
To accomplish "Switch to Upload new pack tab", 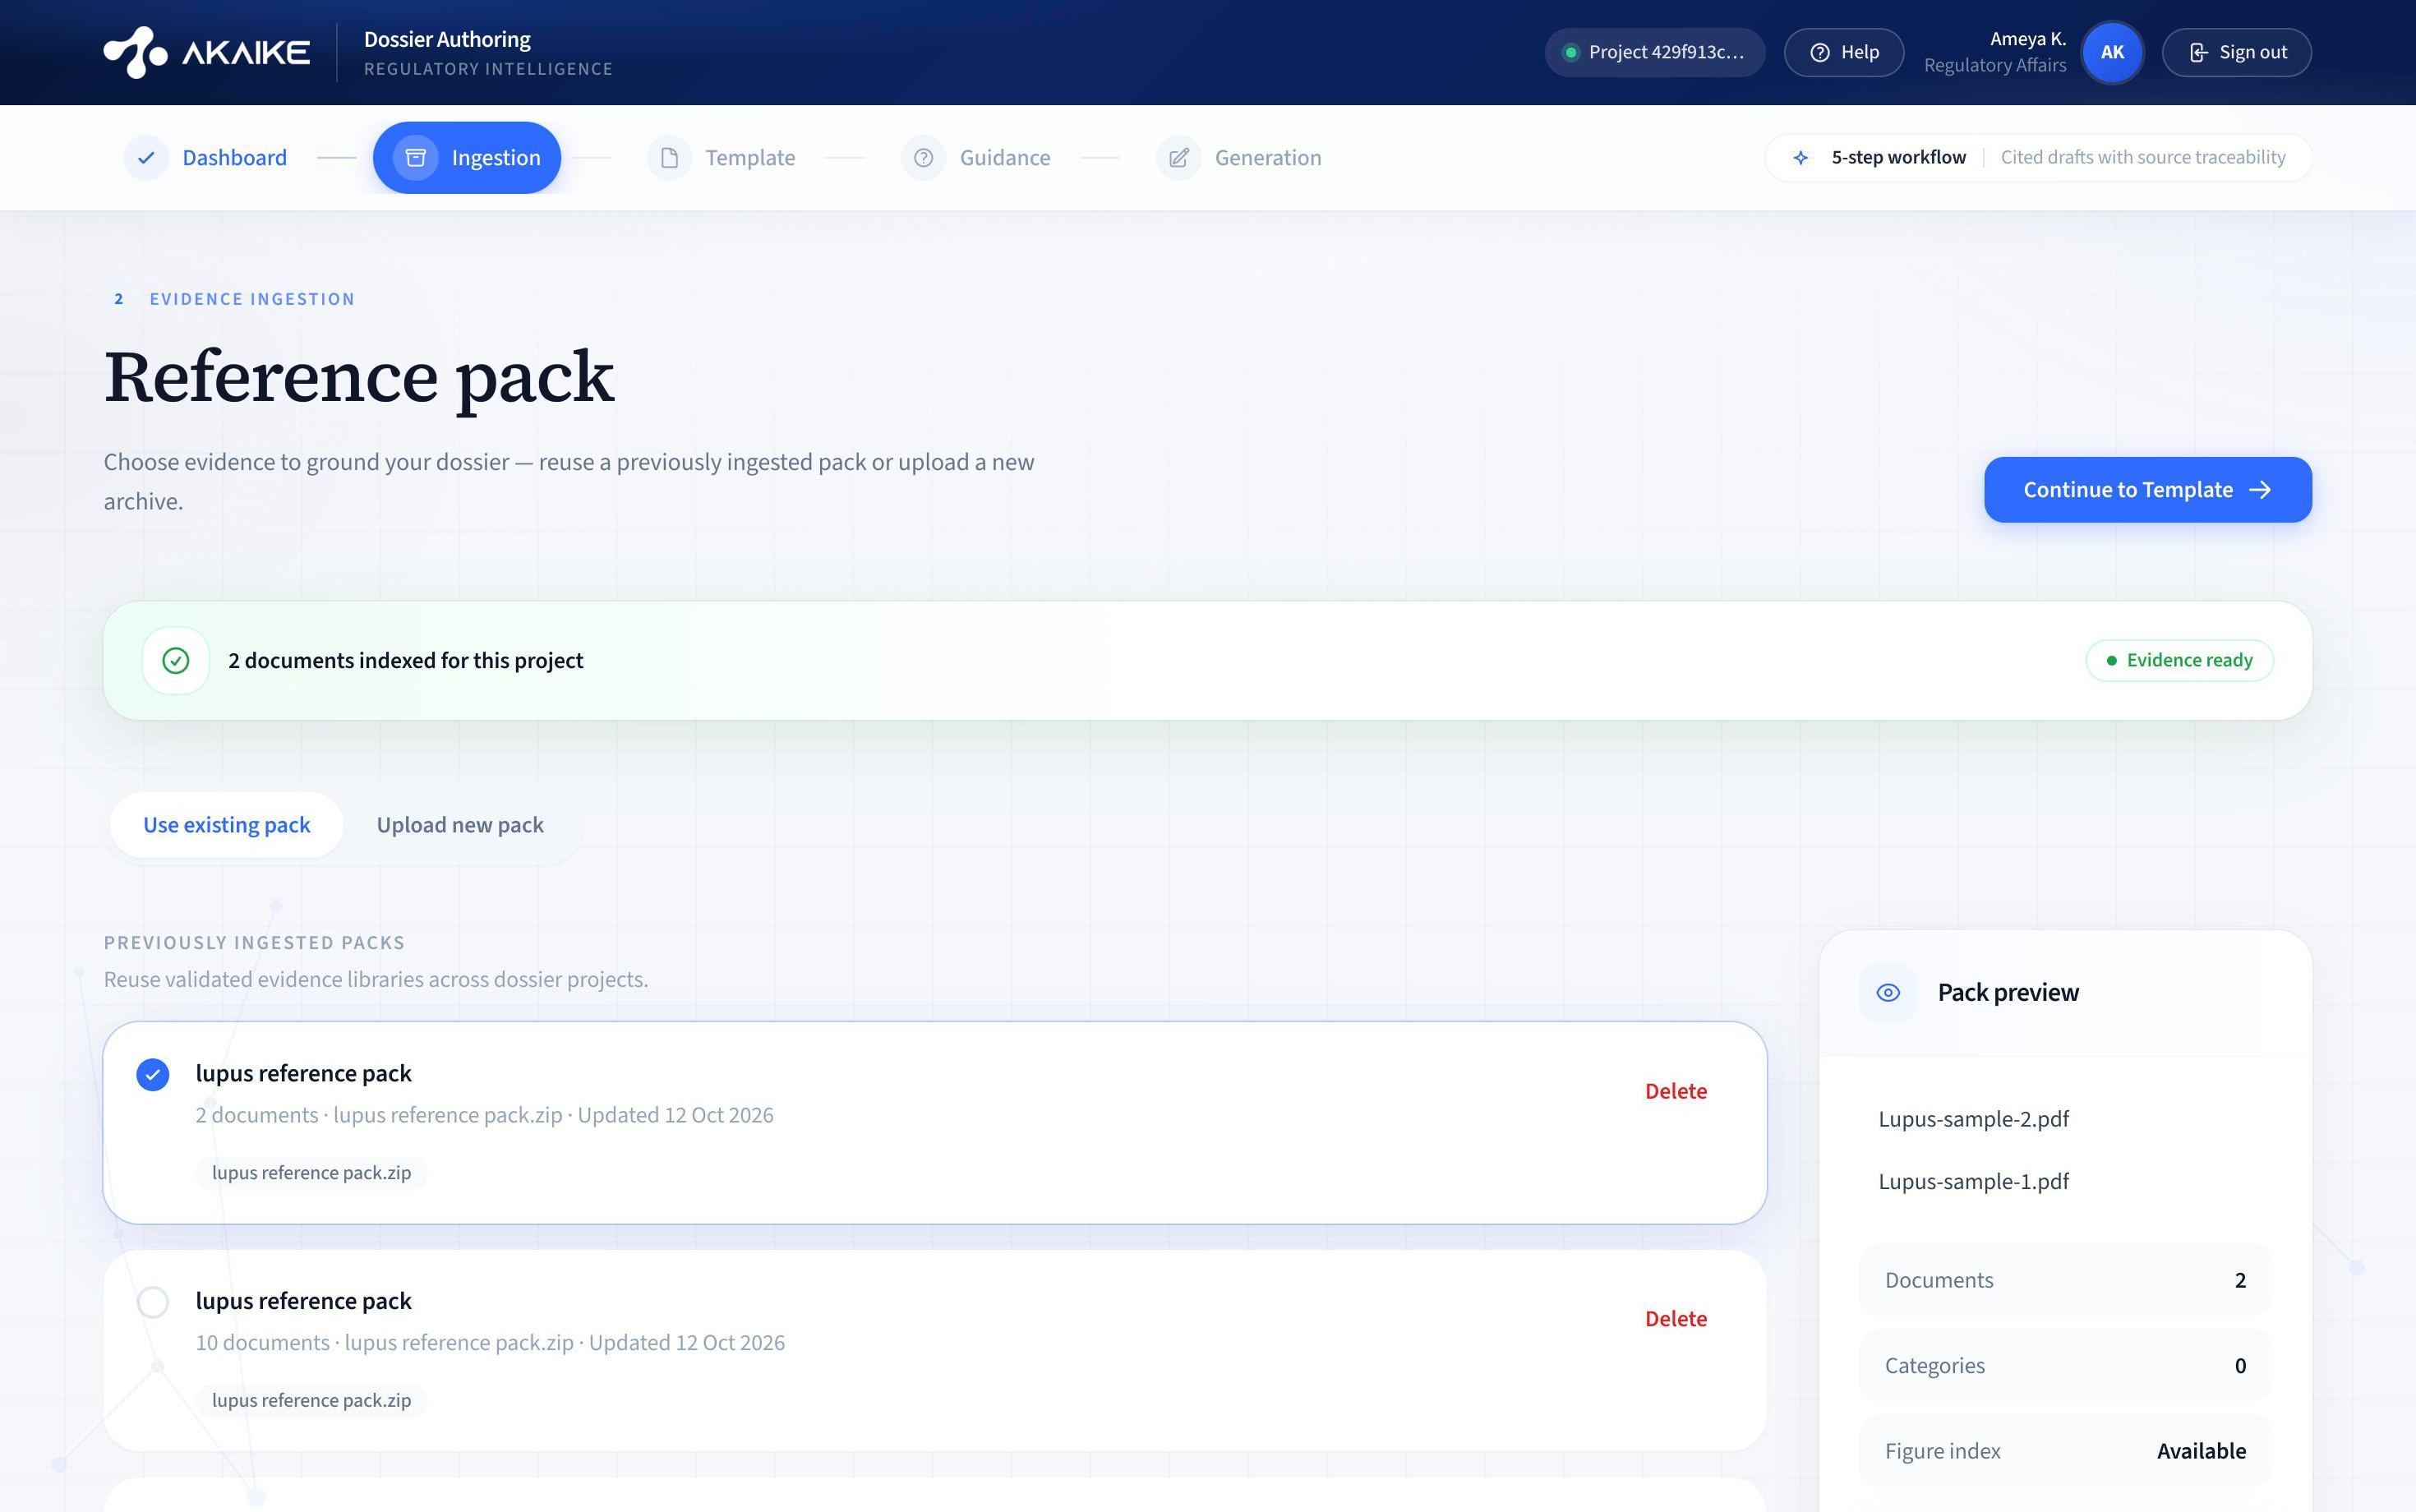I will tap(460, 825).
